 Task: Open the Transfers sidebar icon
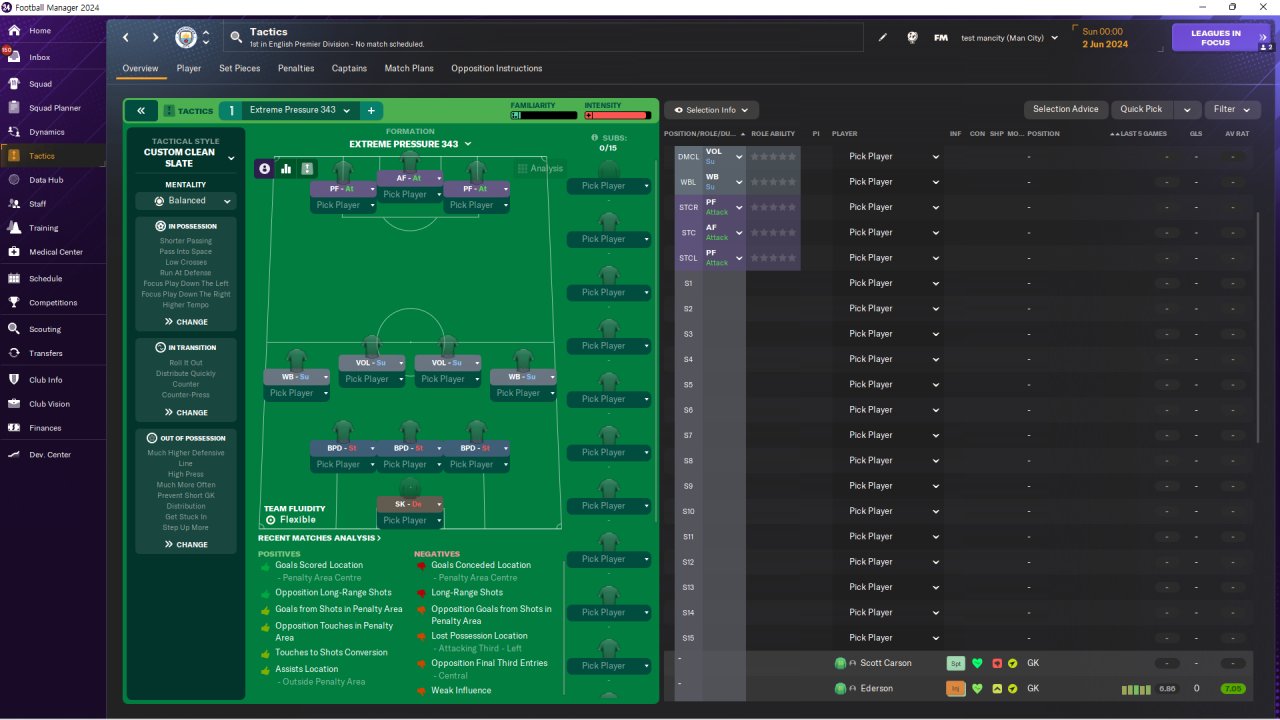click(14, 353)
